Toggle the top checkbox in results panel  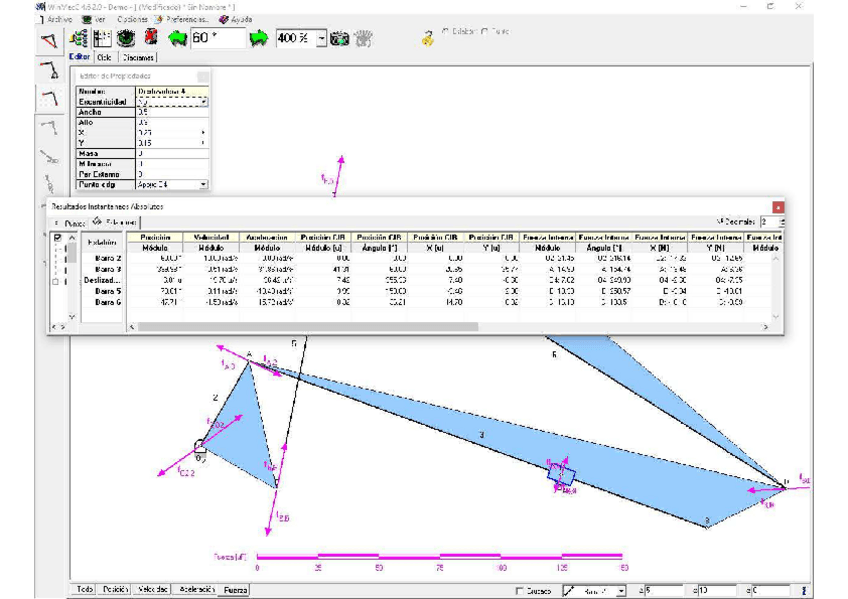(x=56, y=239)
